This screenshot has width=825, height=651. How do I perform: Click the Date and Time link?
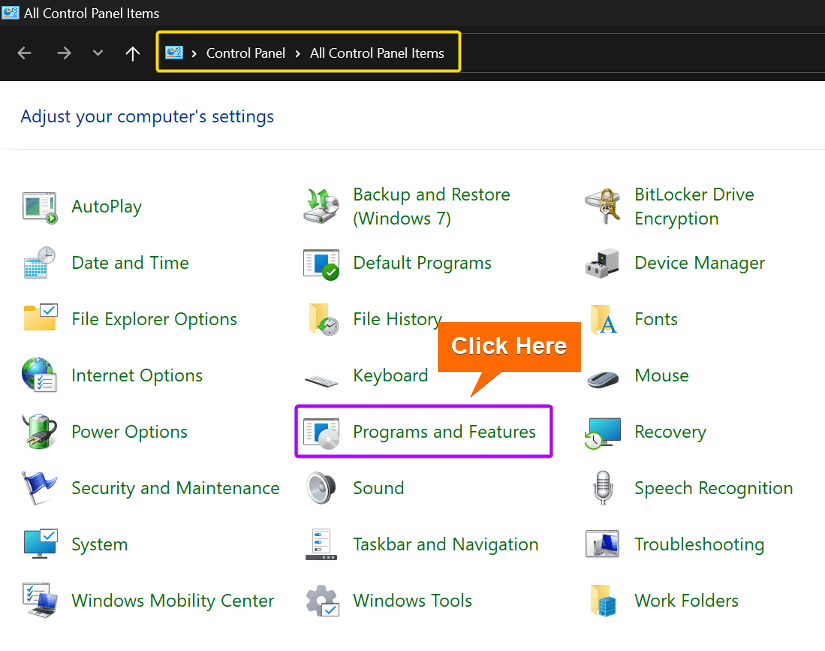pyautogui.click(x=130, y=263)
